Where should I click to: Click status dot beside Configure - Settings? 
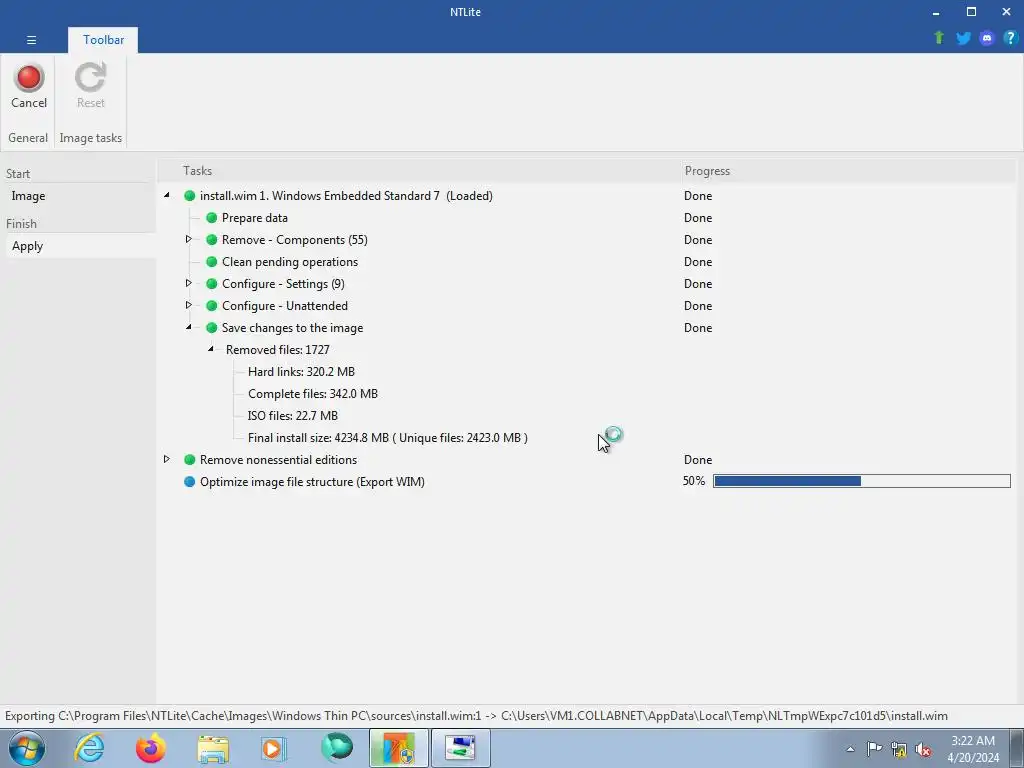(212, 284)
